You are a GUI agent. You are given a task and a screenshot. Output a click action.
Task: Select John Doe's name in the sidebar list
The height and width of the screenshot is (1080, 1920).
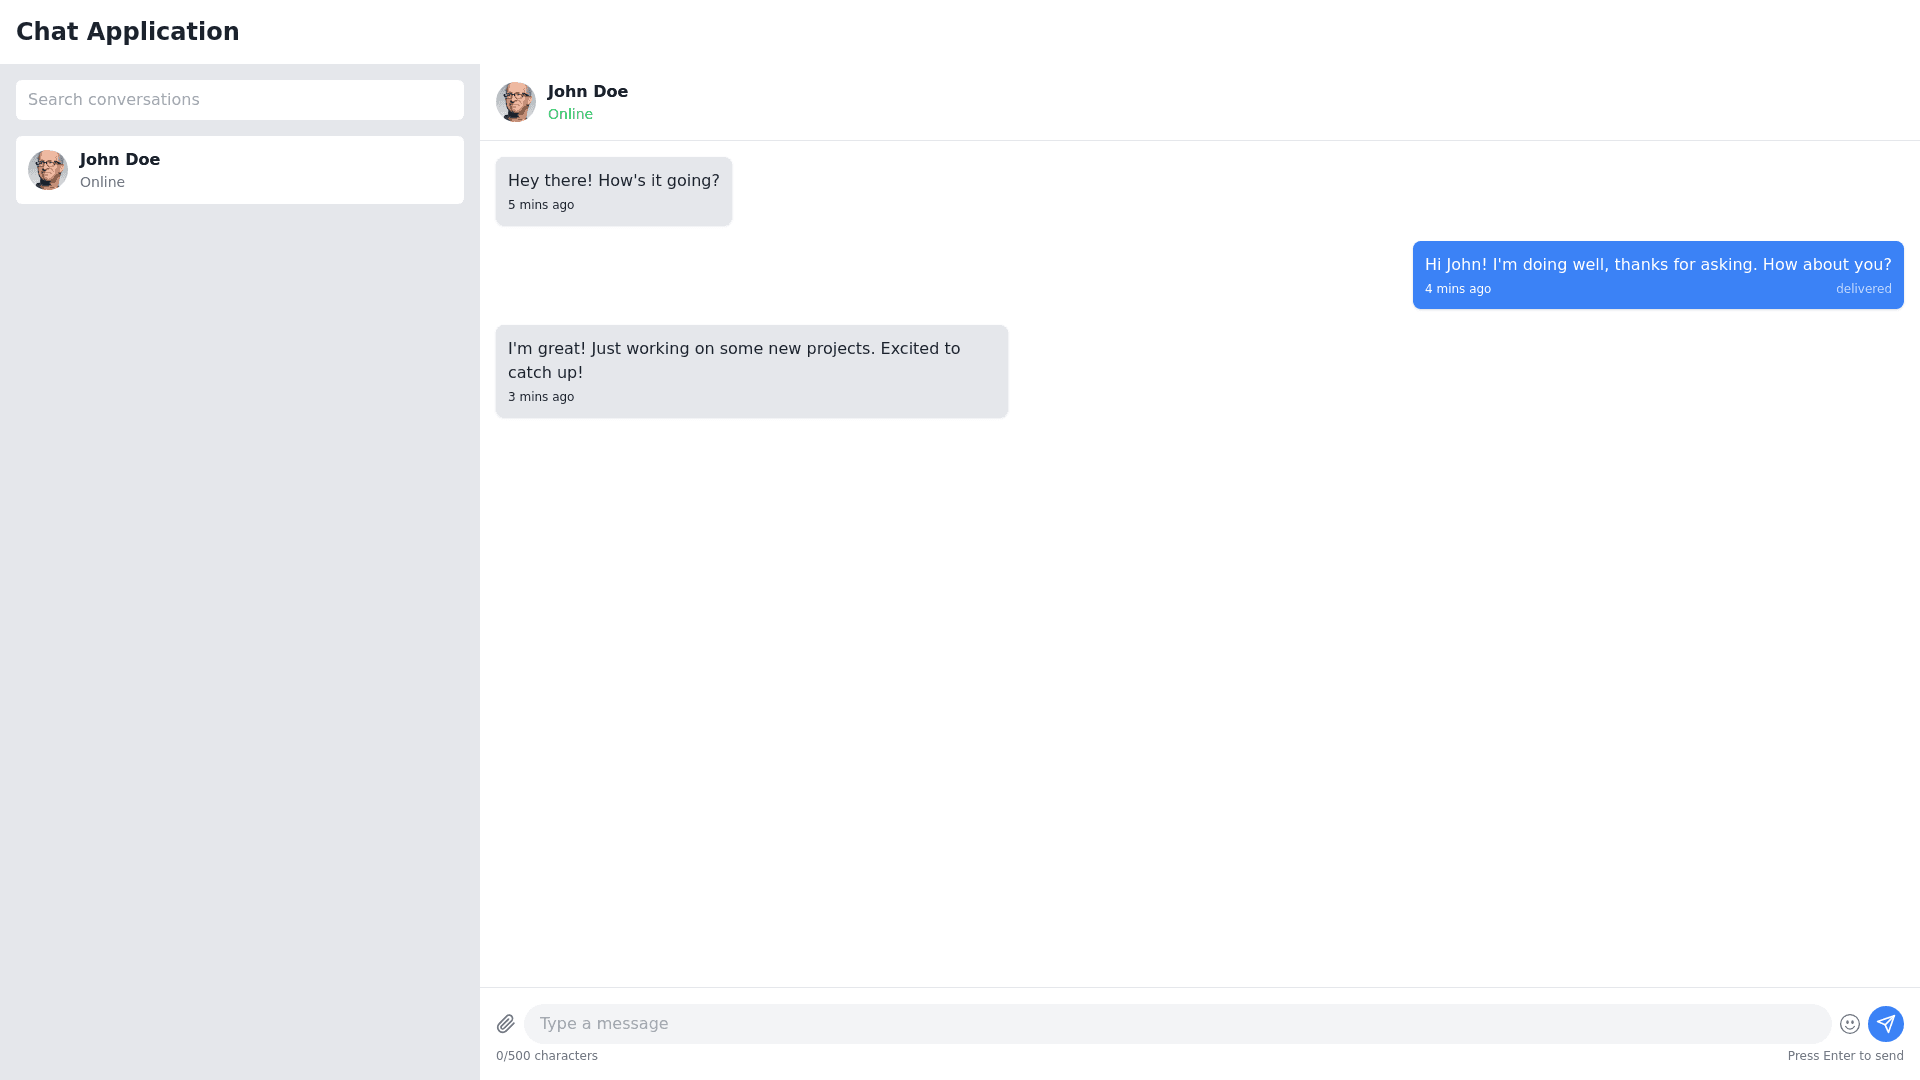coord(120,160)
